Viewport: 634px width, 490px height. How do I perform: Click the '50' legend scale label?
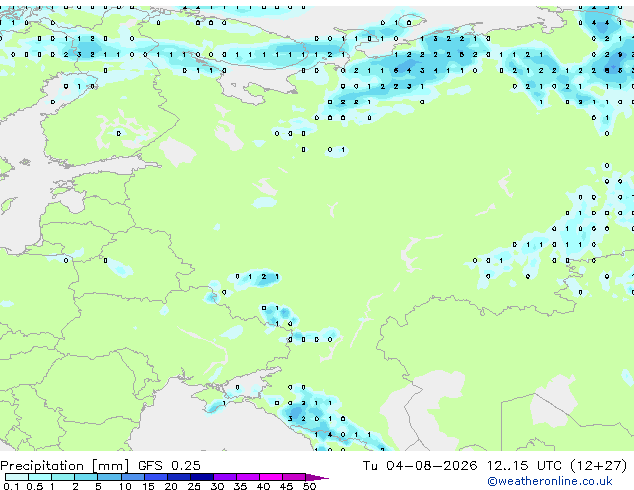tap(309, 486)
